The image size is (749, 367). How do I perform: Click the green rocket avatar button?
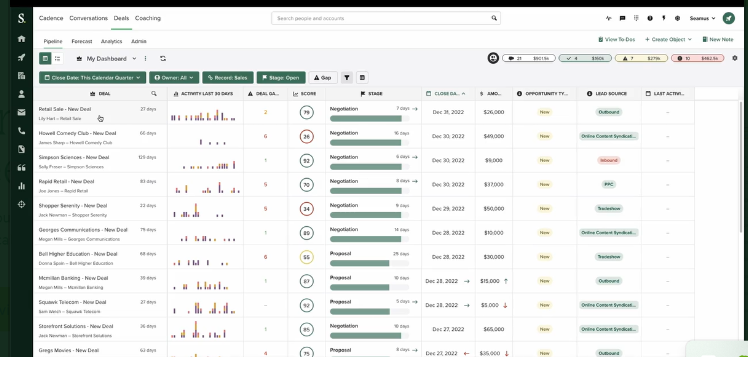[x=728, y=18]
